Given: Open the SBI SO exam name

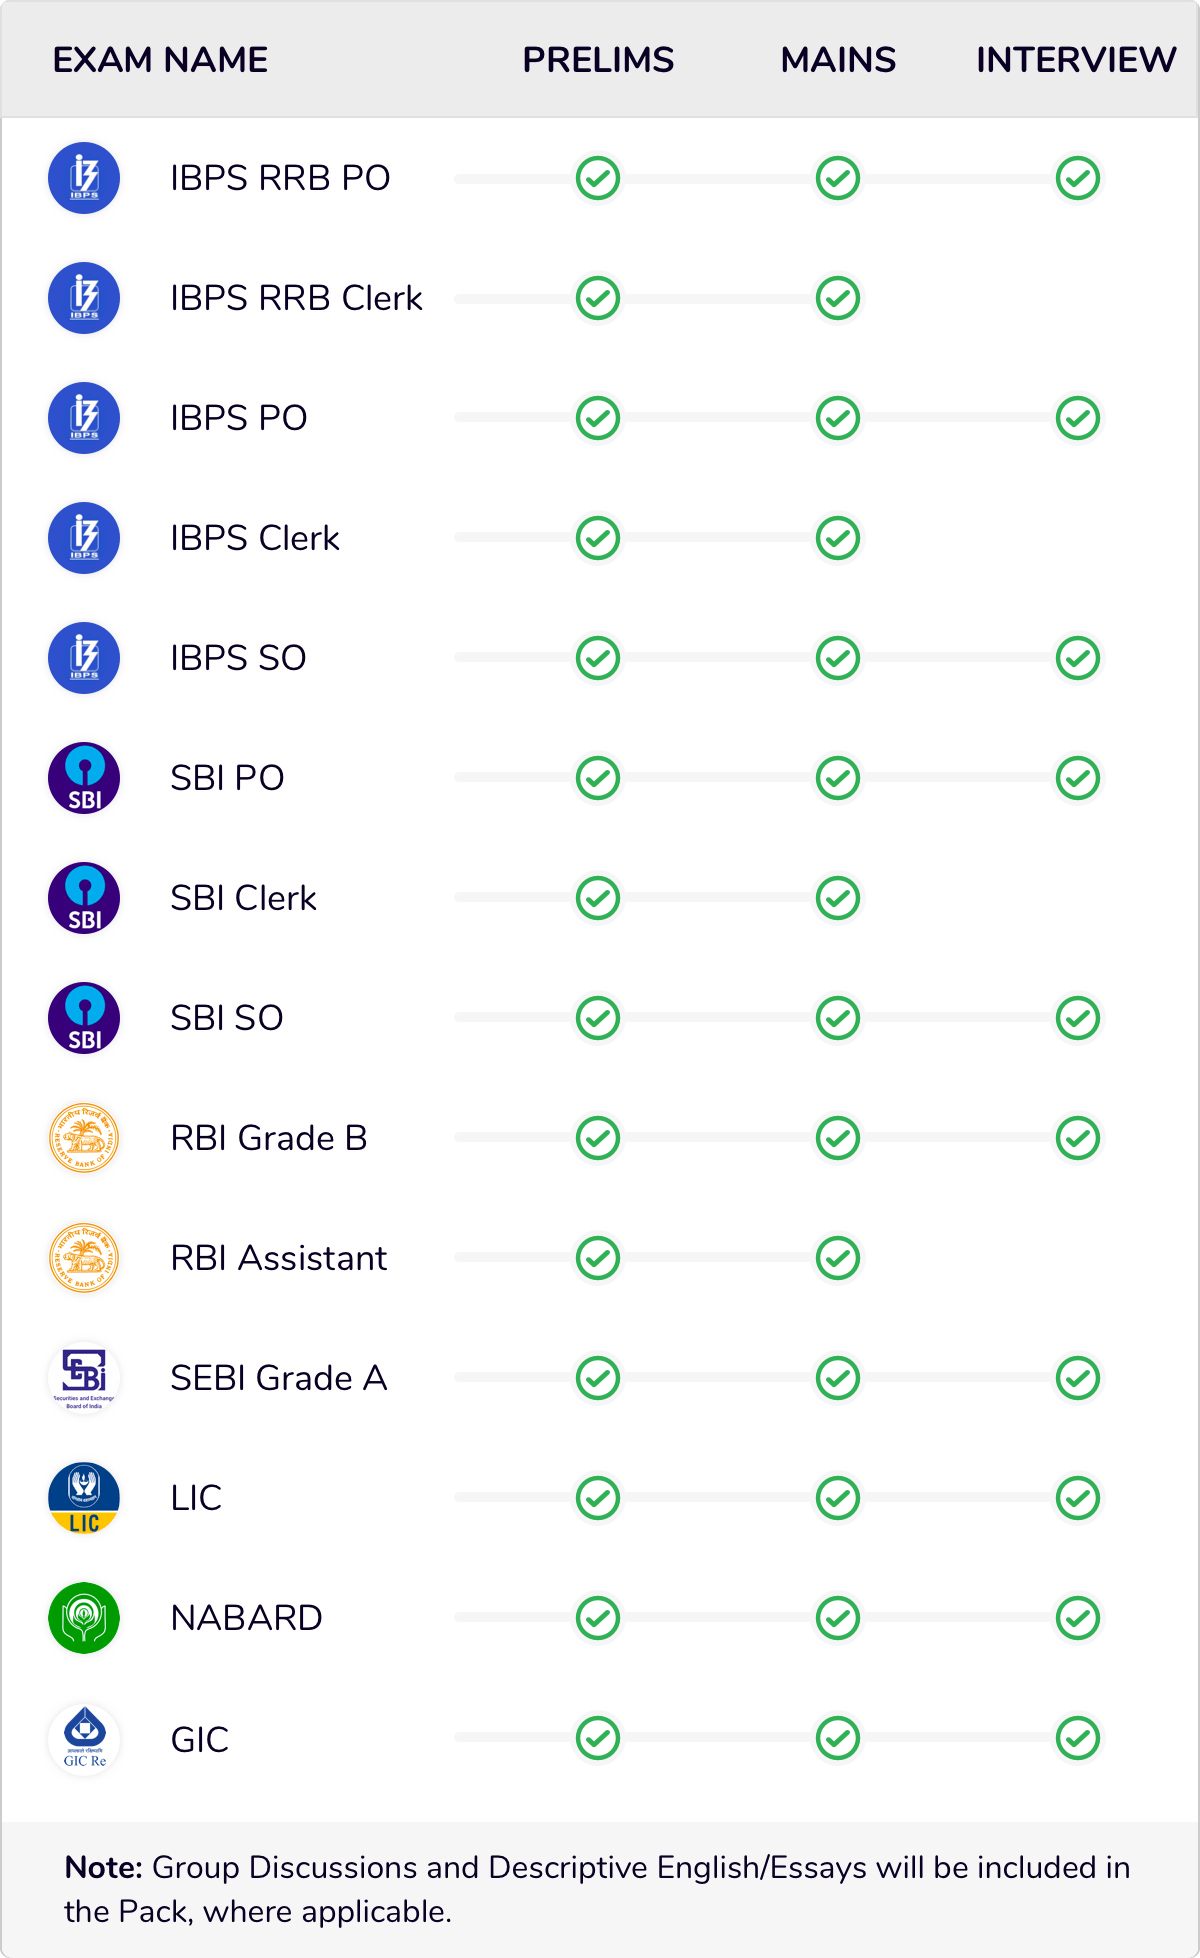Looking at the screenshot, I should (x=227, y=1018).
